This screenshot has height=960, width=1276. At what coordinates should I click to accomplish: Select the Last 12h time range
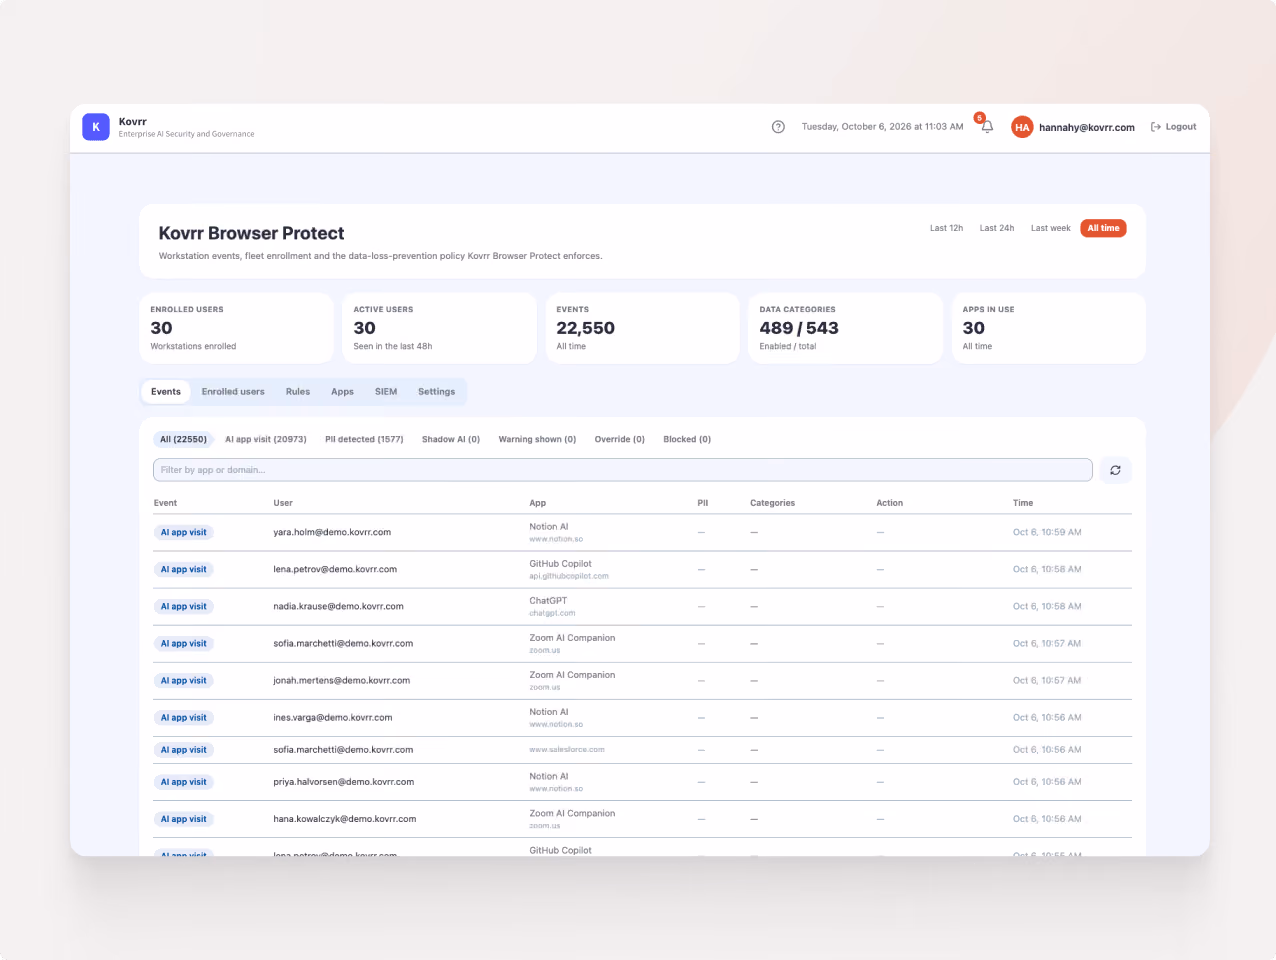coord(946,228)
